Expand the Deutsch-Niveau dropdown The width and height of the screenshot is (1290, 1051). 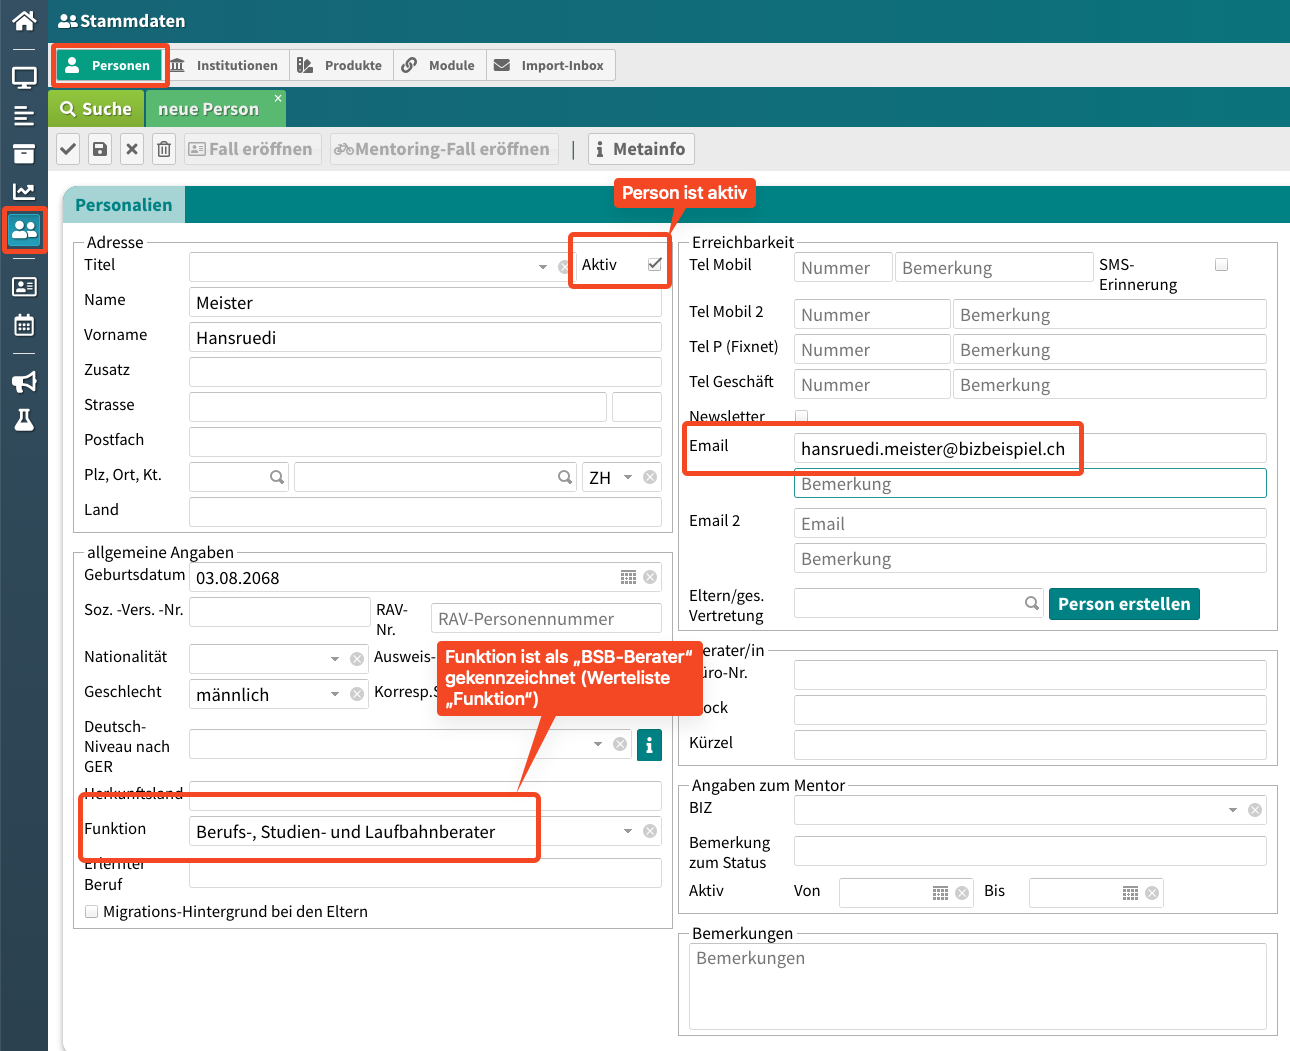(x=598, y=744)
